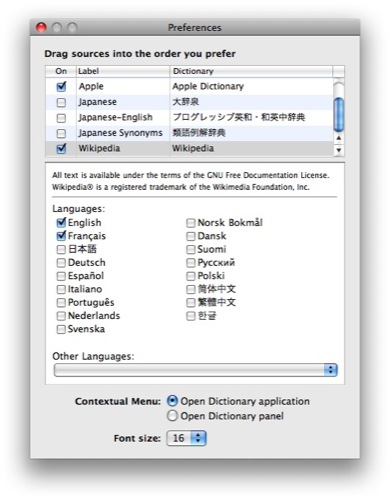Click the Dictionary column header
390x500 pixels.
pyautogui.click(x=251, y=71)
